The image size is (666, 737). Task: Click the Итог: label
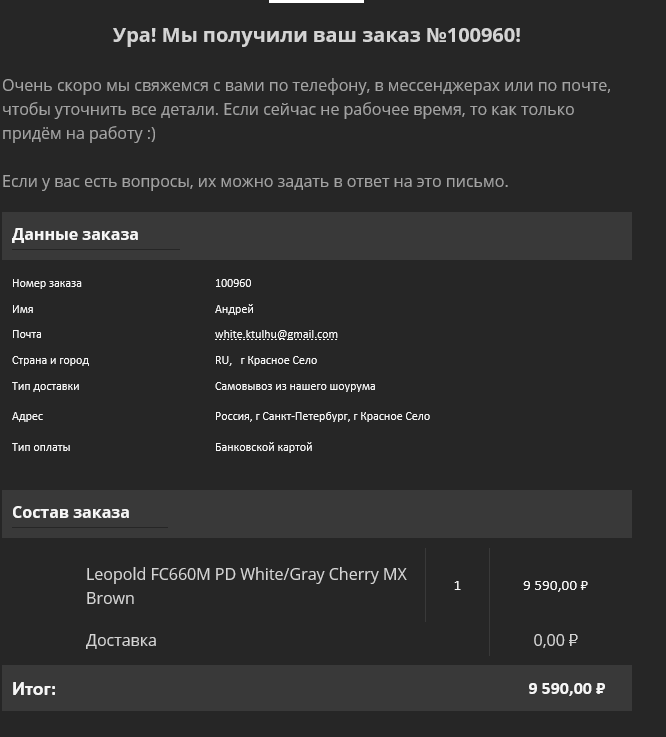tap(34, 689)
